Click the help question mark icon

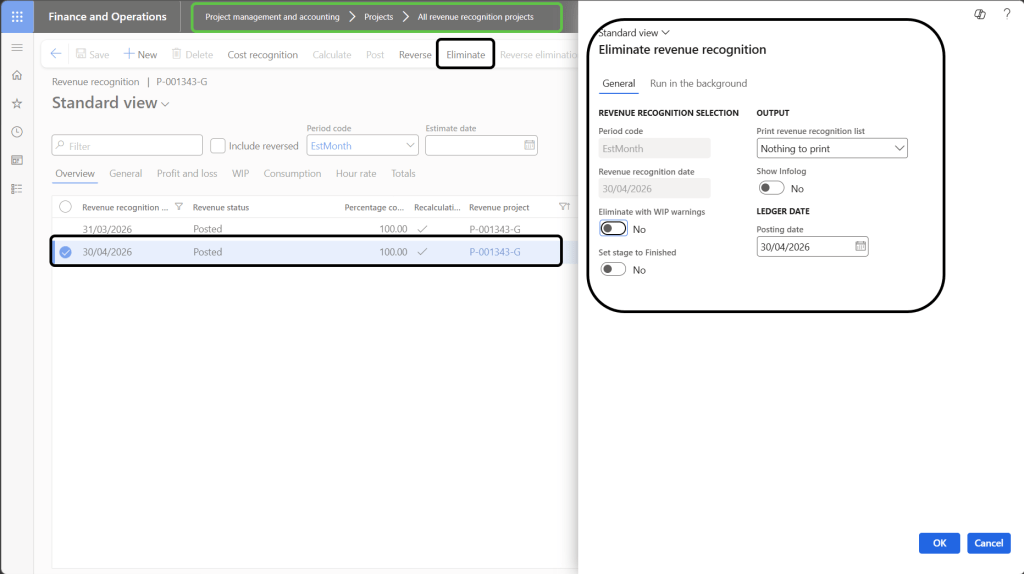(x=1006, y=14)
